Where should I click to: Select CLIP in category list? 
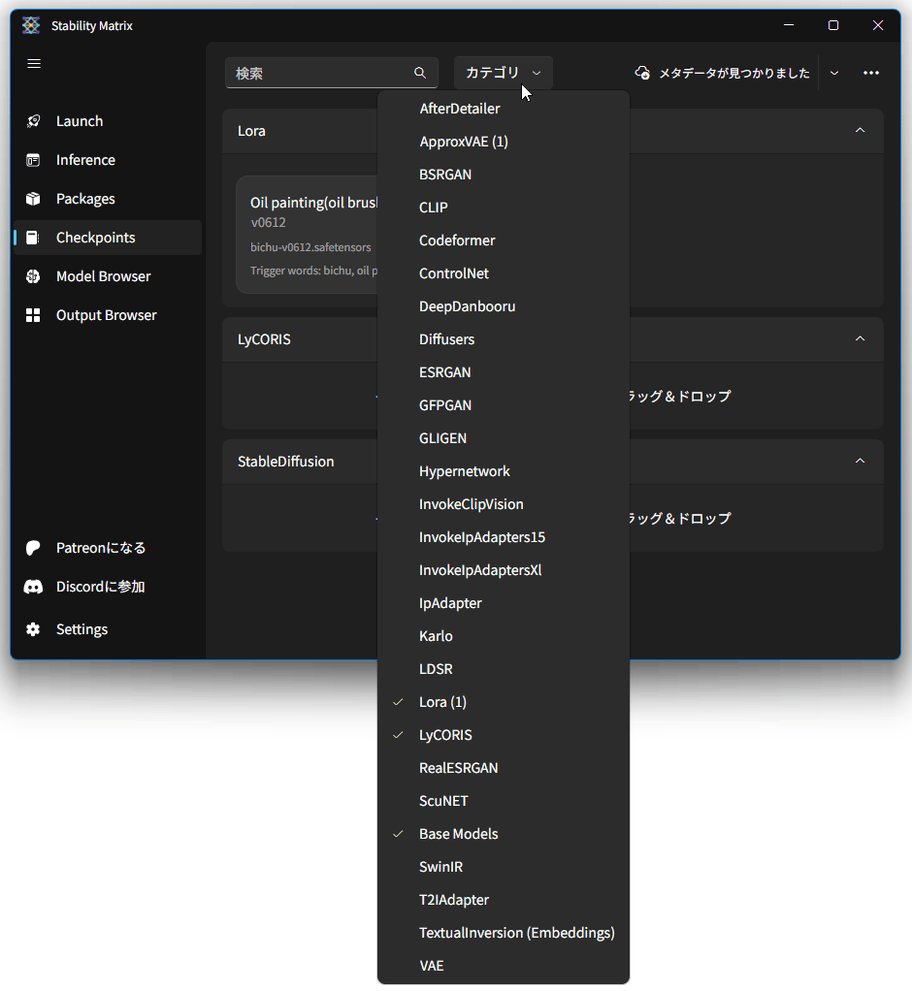[503, 207]
